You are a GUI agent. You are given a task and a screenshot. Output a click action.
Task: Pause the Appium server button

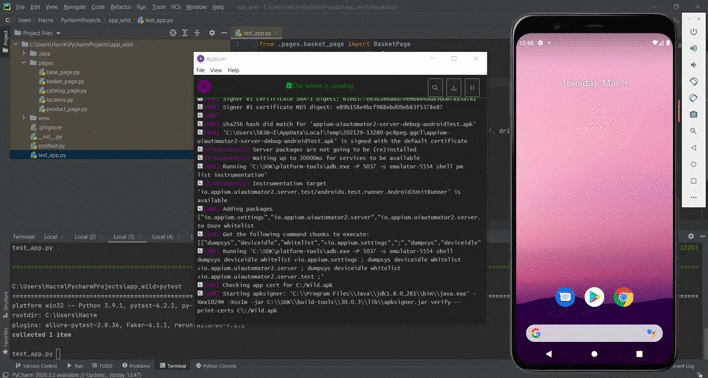click(472, 87)
